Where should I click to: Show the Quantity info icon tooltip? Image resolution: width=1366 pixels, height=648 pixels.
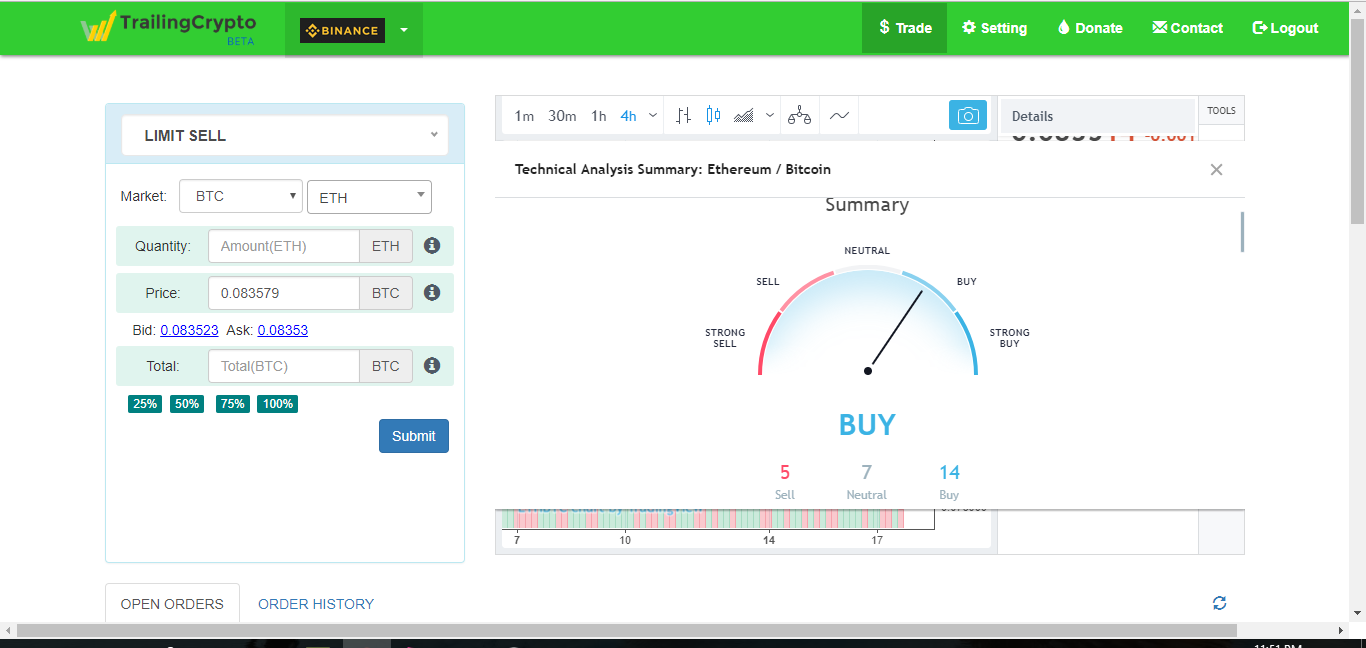432,245
